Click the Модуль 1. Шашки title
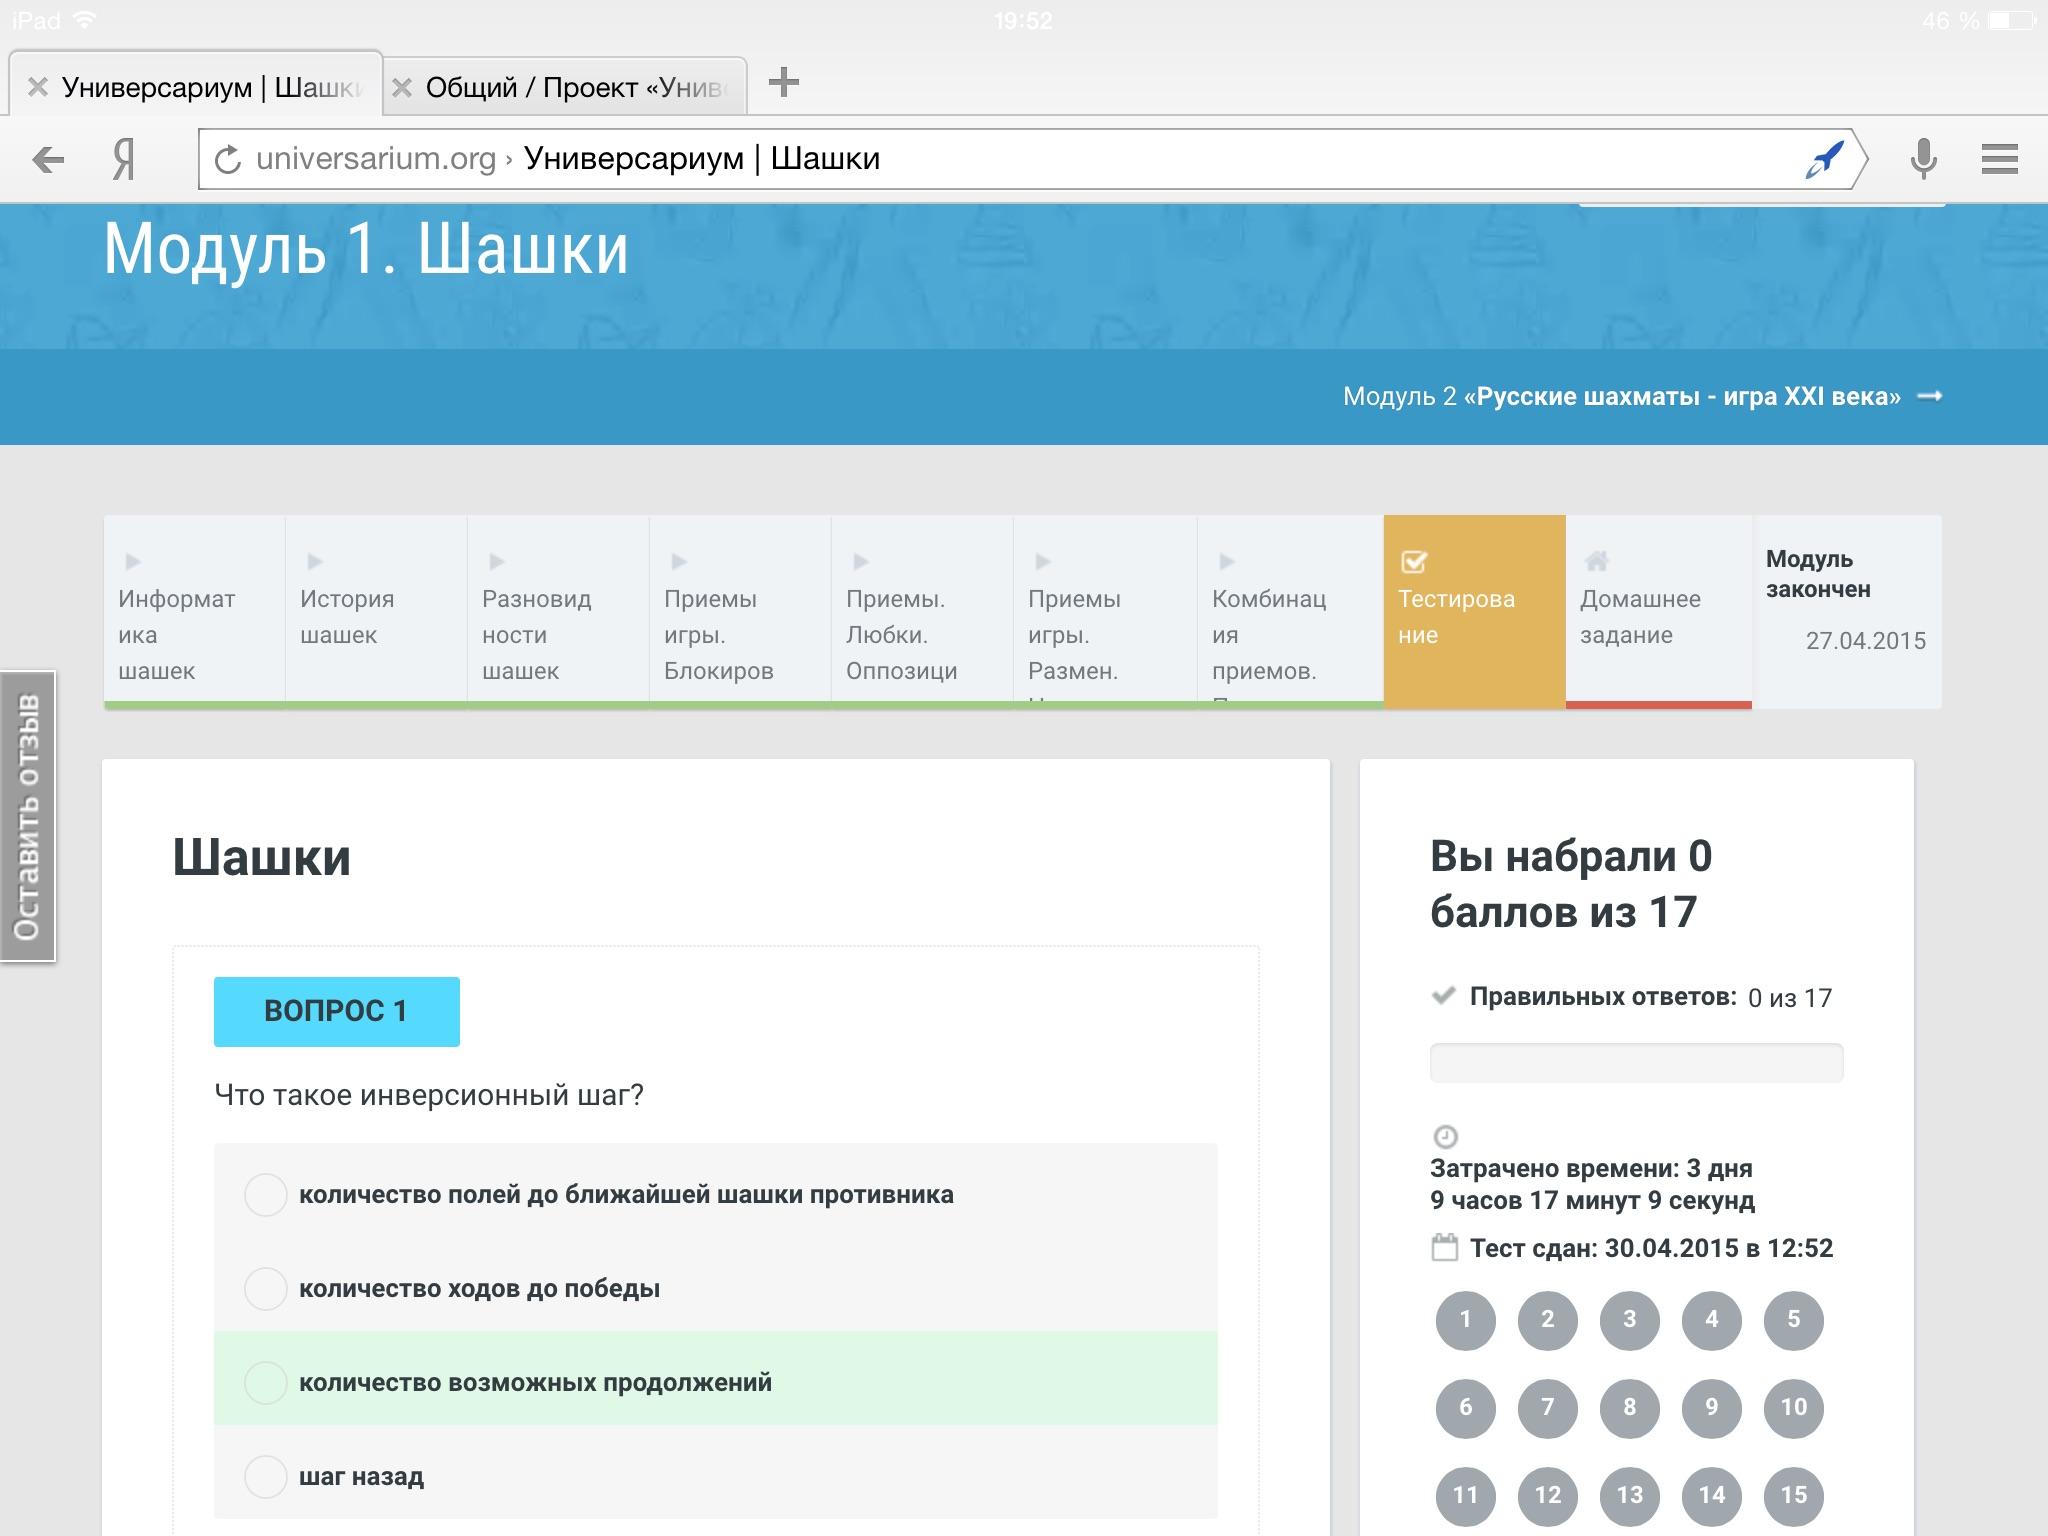 pyautogui.click(x=366, y=249)
